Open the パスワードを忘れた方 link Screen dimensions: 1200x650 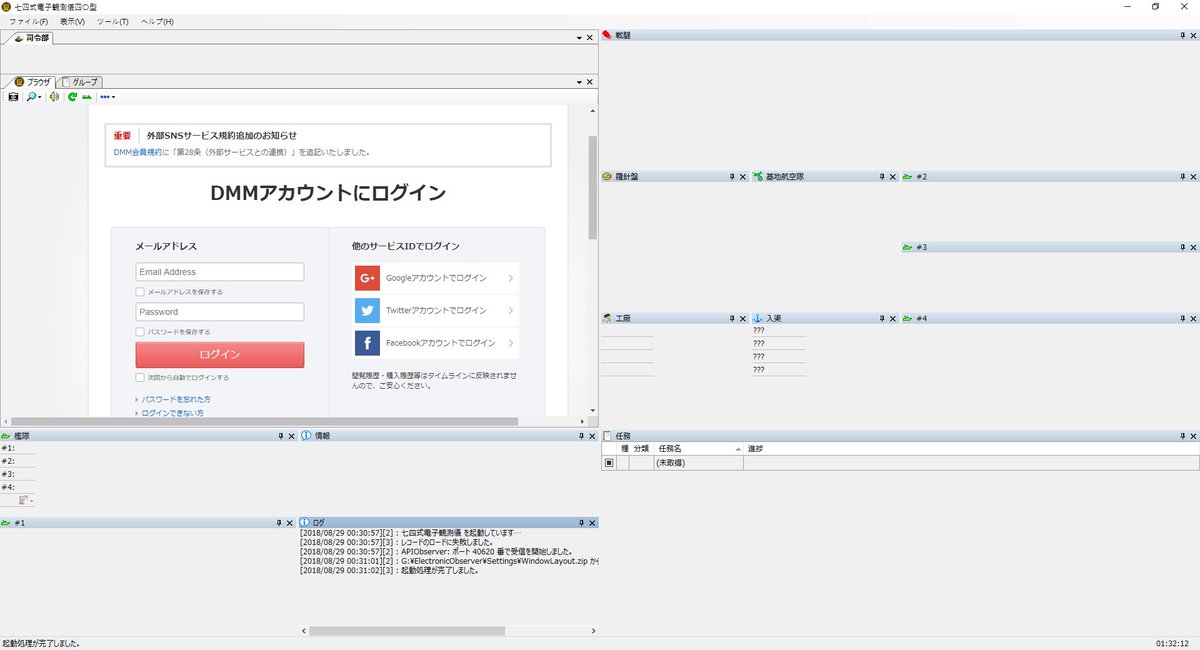(176, 399)
